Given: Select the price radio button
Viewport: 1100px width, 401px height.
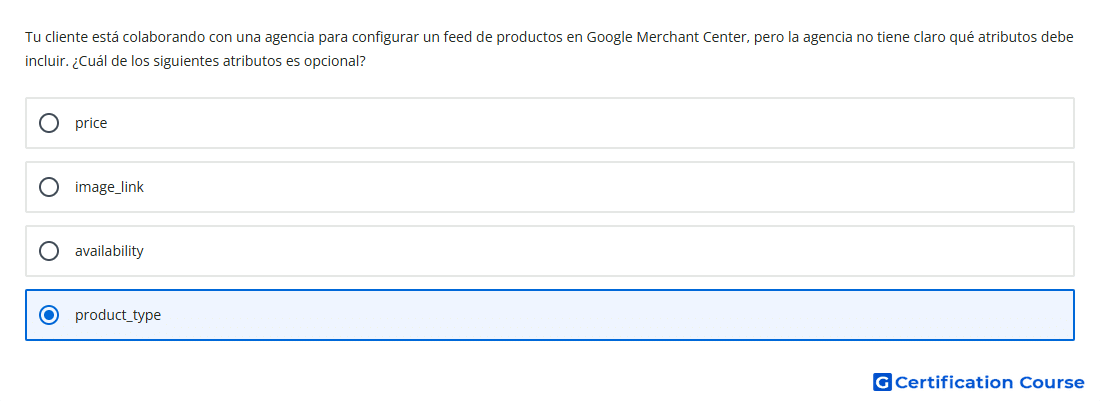Looking at the screenshot, I should [48, 123].
